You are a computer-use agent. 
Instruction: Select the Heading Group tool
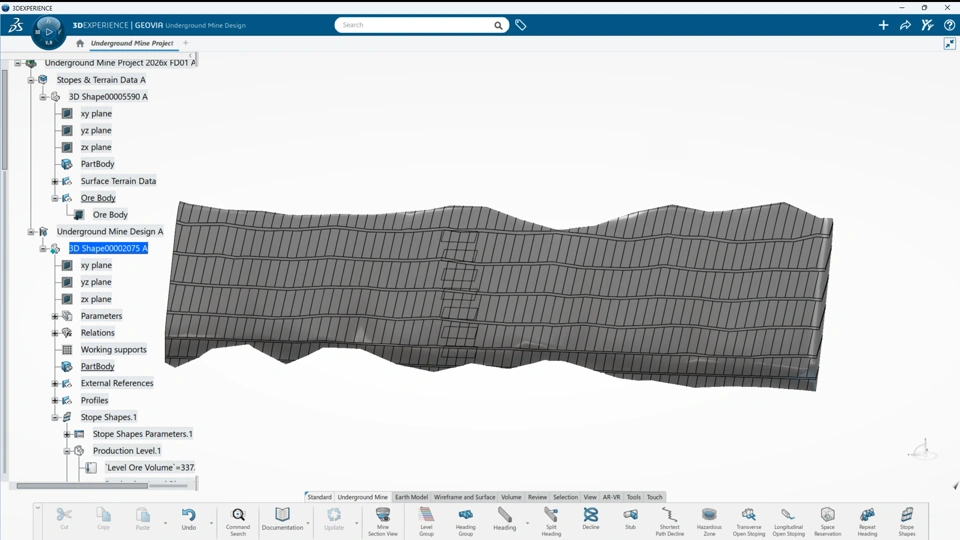(x=465, y=522)
